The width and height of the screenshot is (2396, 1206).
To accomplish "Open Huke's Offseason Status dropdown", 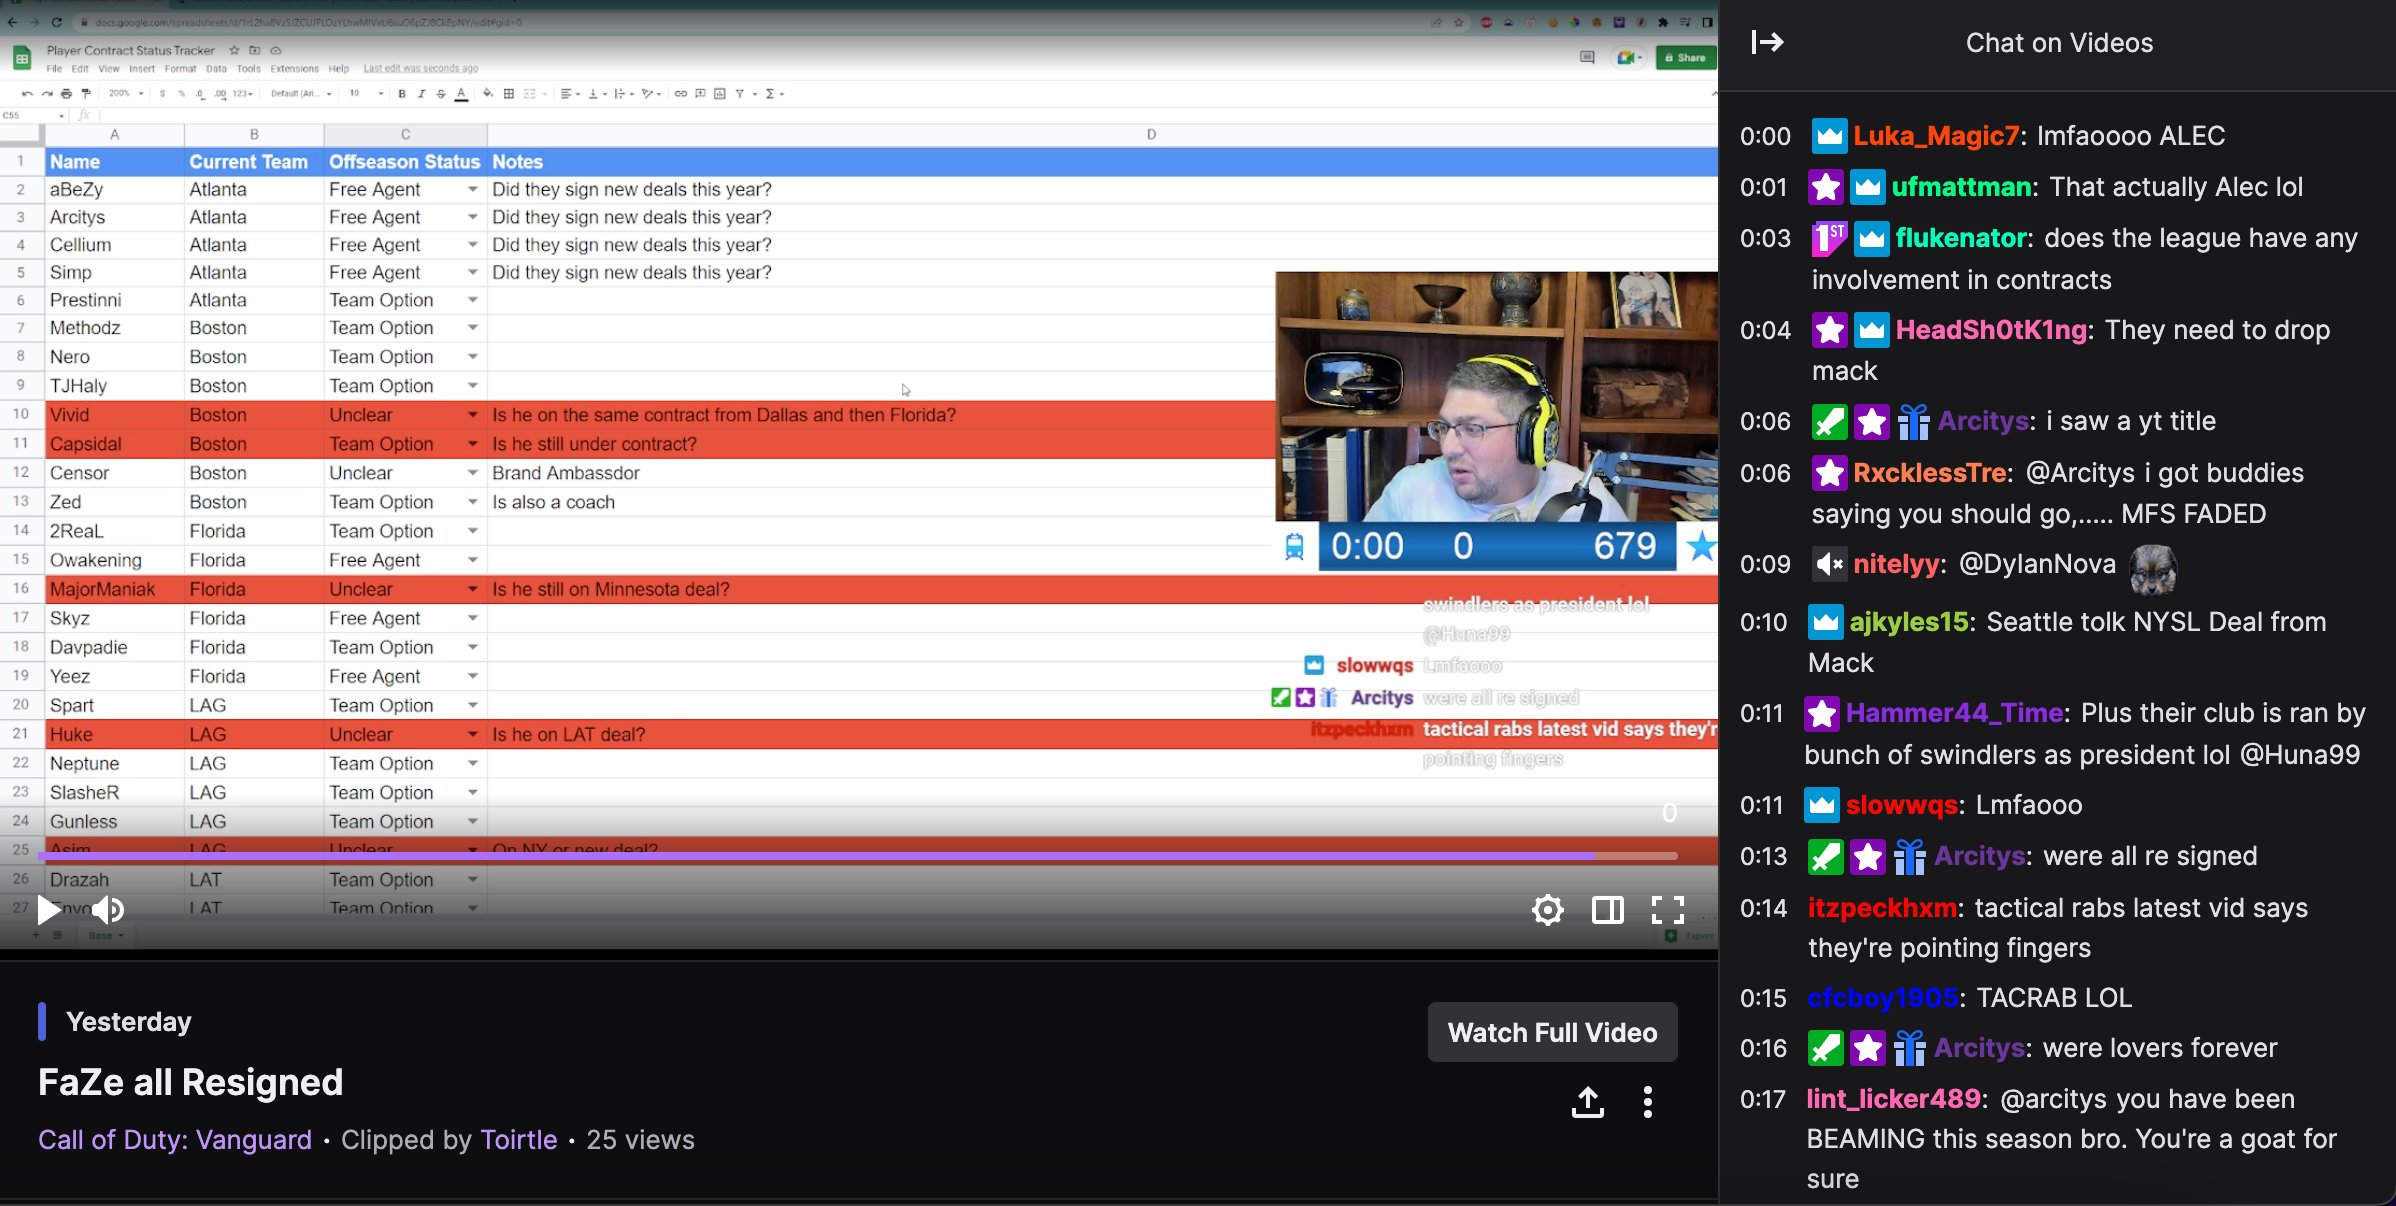I will tap(473, 734).
